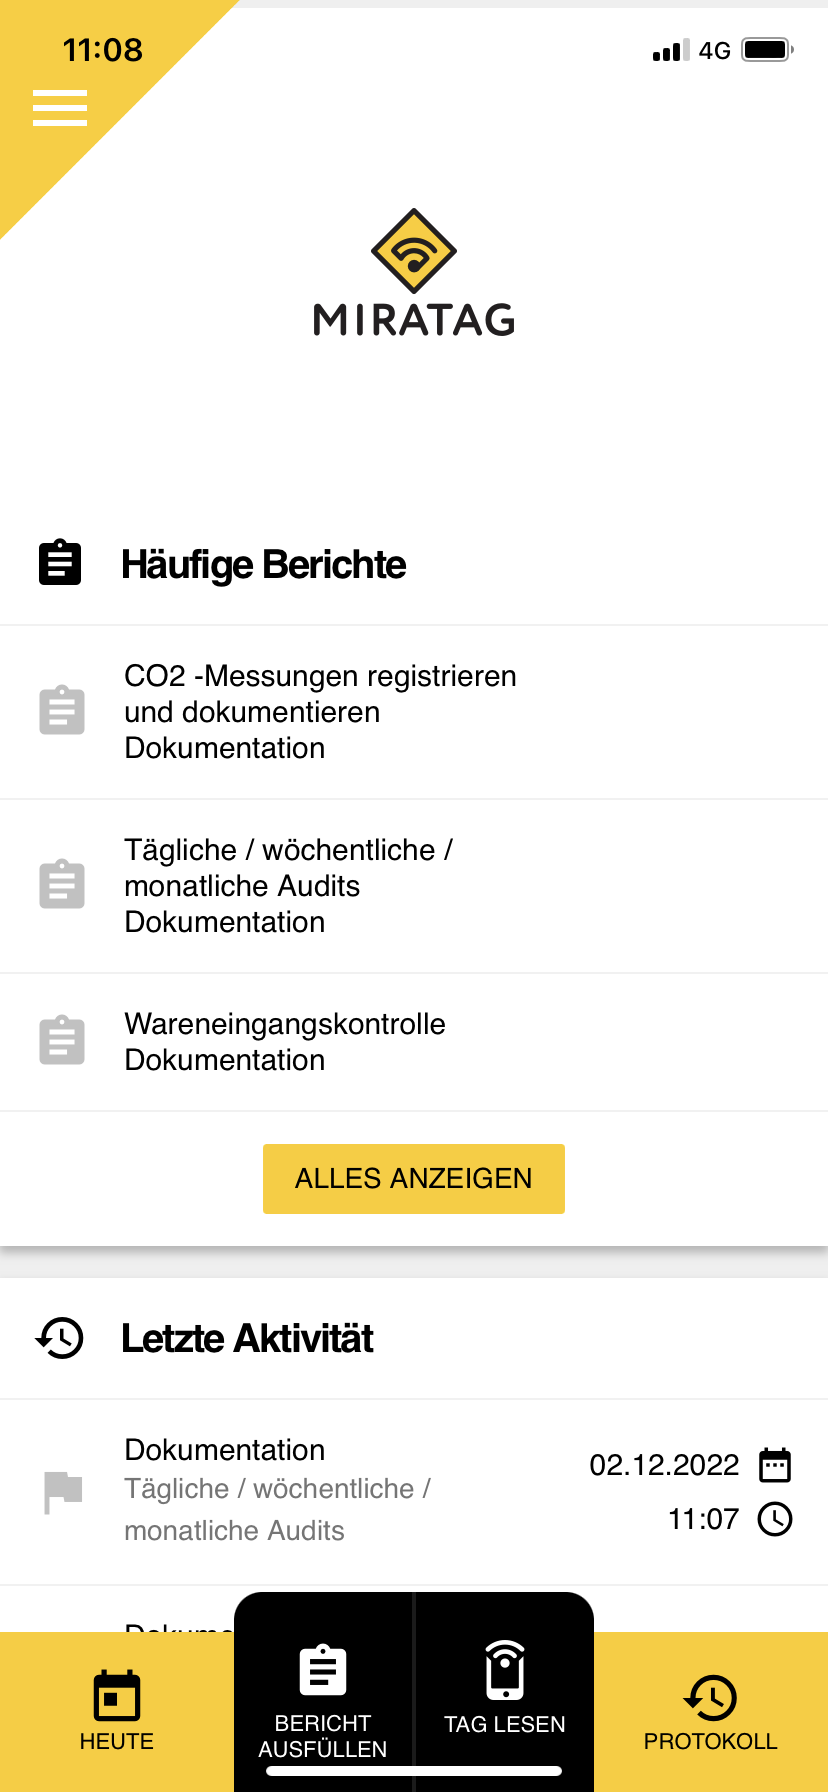Click the clock icon next to 11:07

[775, 1519]
